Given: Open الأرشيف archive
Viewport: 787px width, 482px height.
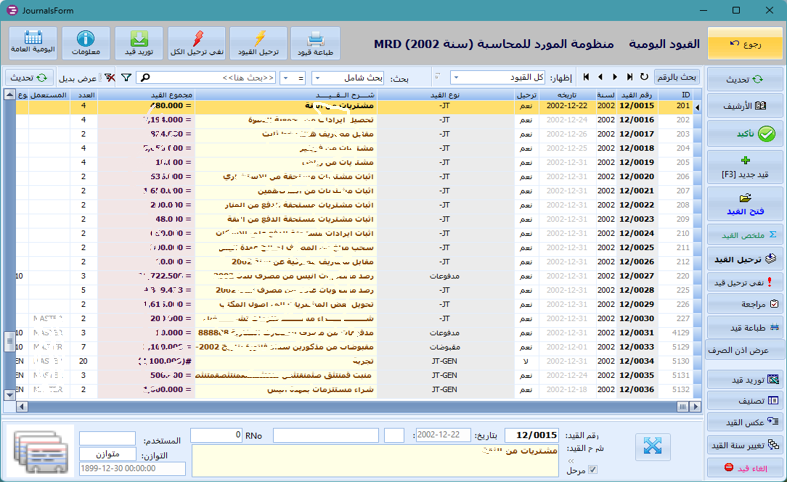Looking at the screenshot, I should click(745, 106).
